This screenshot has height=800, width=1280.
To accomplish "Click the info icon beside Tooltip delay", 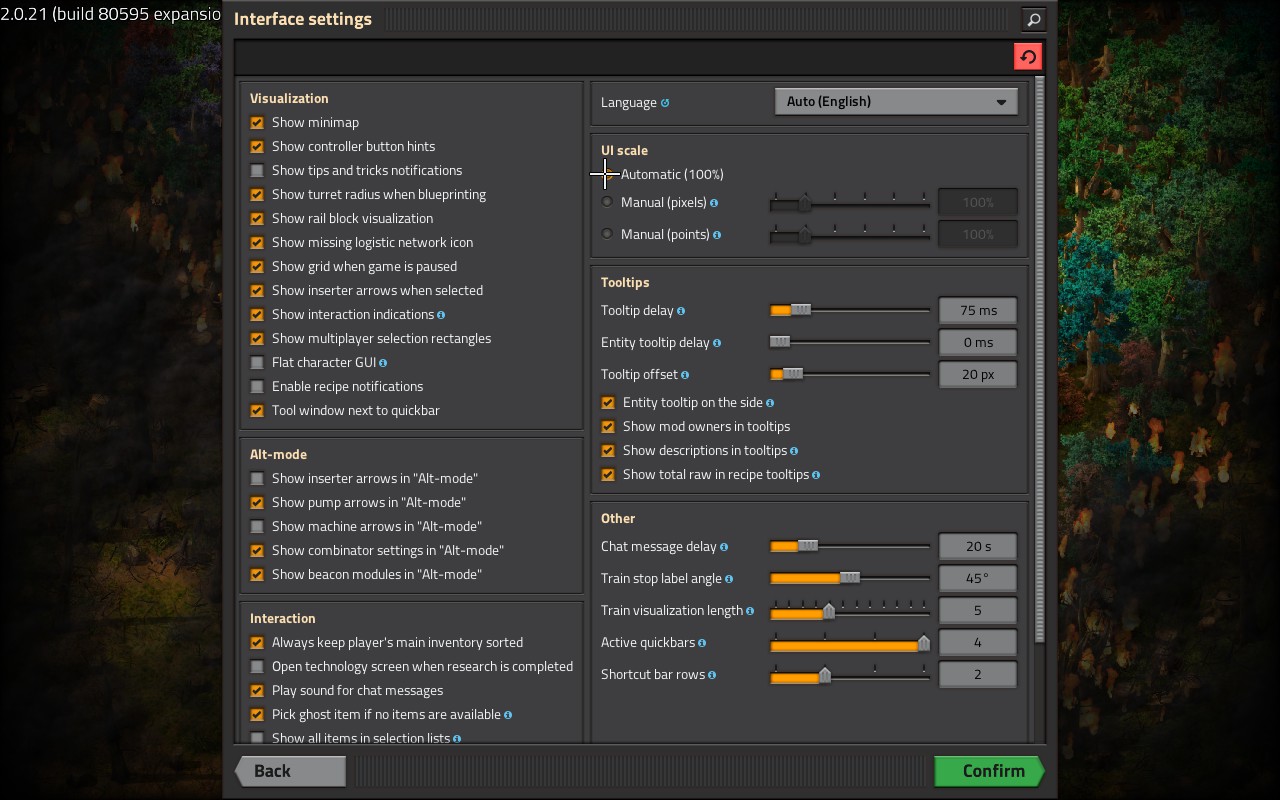I will point(681,311).
